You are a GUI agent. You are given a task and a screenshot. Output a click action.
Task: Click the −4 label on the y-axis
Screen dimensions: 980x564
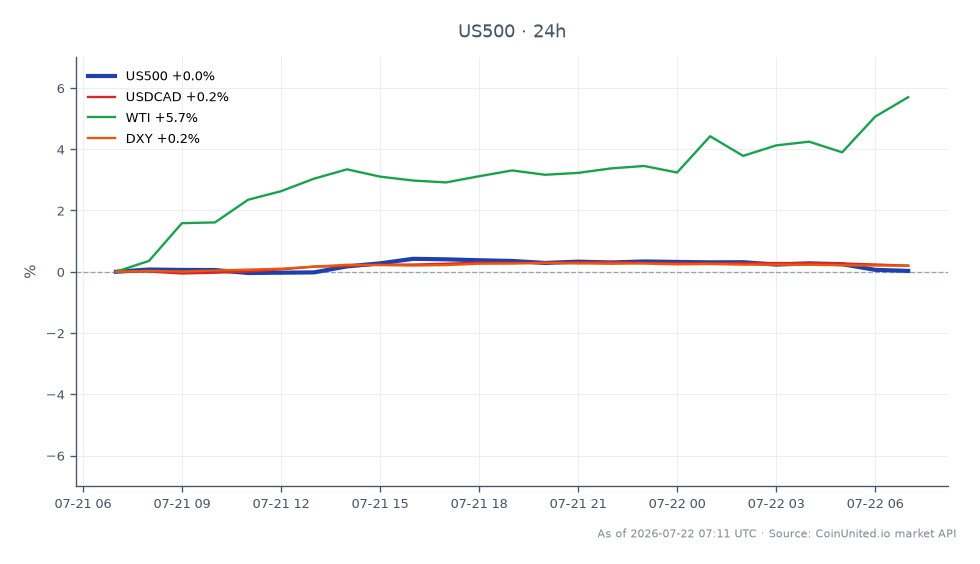pyautogui.click(x=56, y=395)
